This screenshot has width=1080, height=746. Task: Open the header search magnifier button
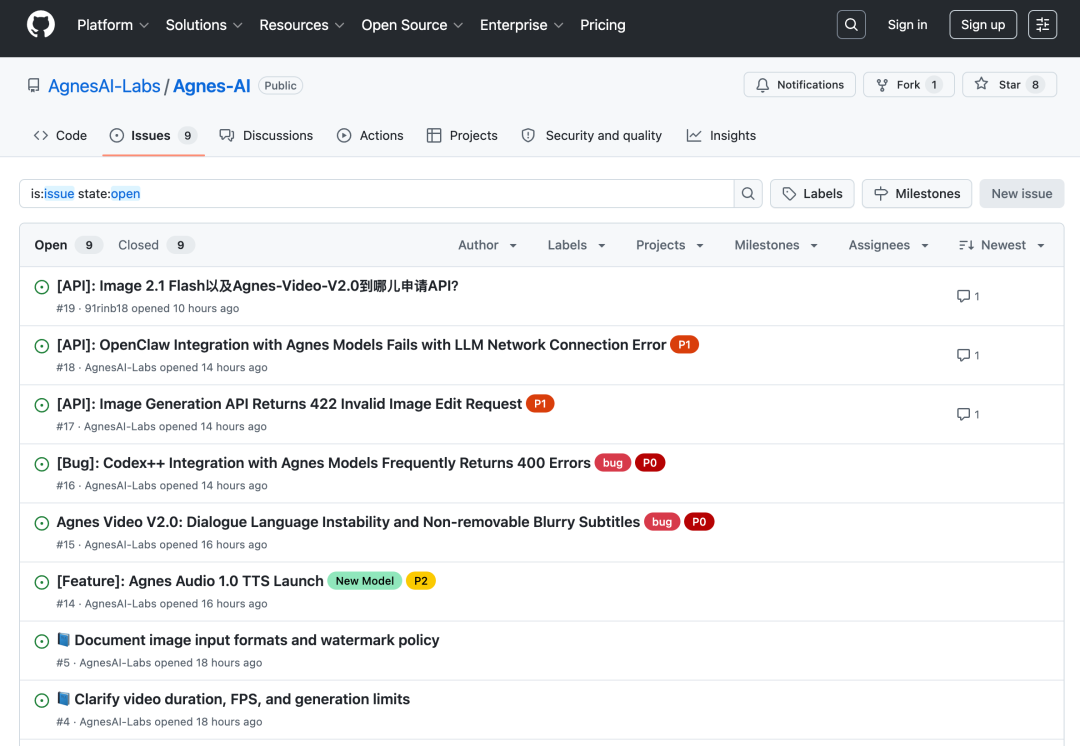click(x=851, y=25)
